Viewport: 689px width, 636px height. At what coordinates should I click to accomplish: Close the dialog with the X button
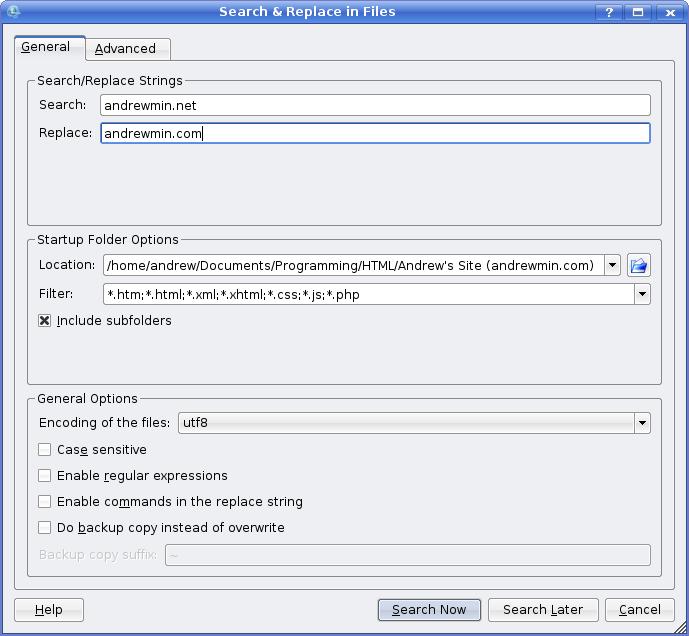(x=670, y=12)
